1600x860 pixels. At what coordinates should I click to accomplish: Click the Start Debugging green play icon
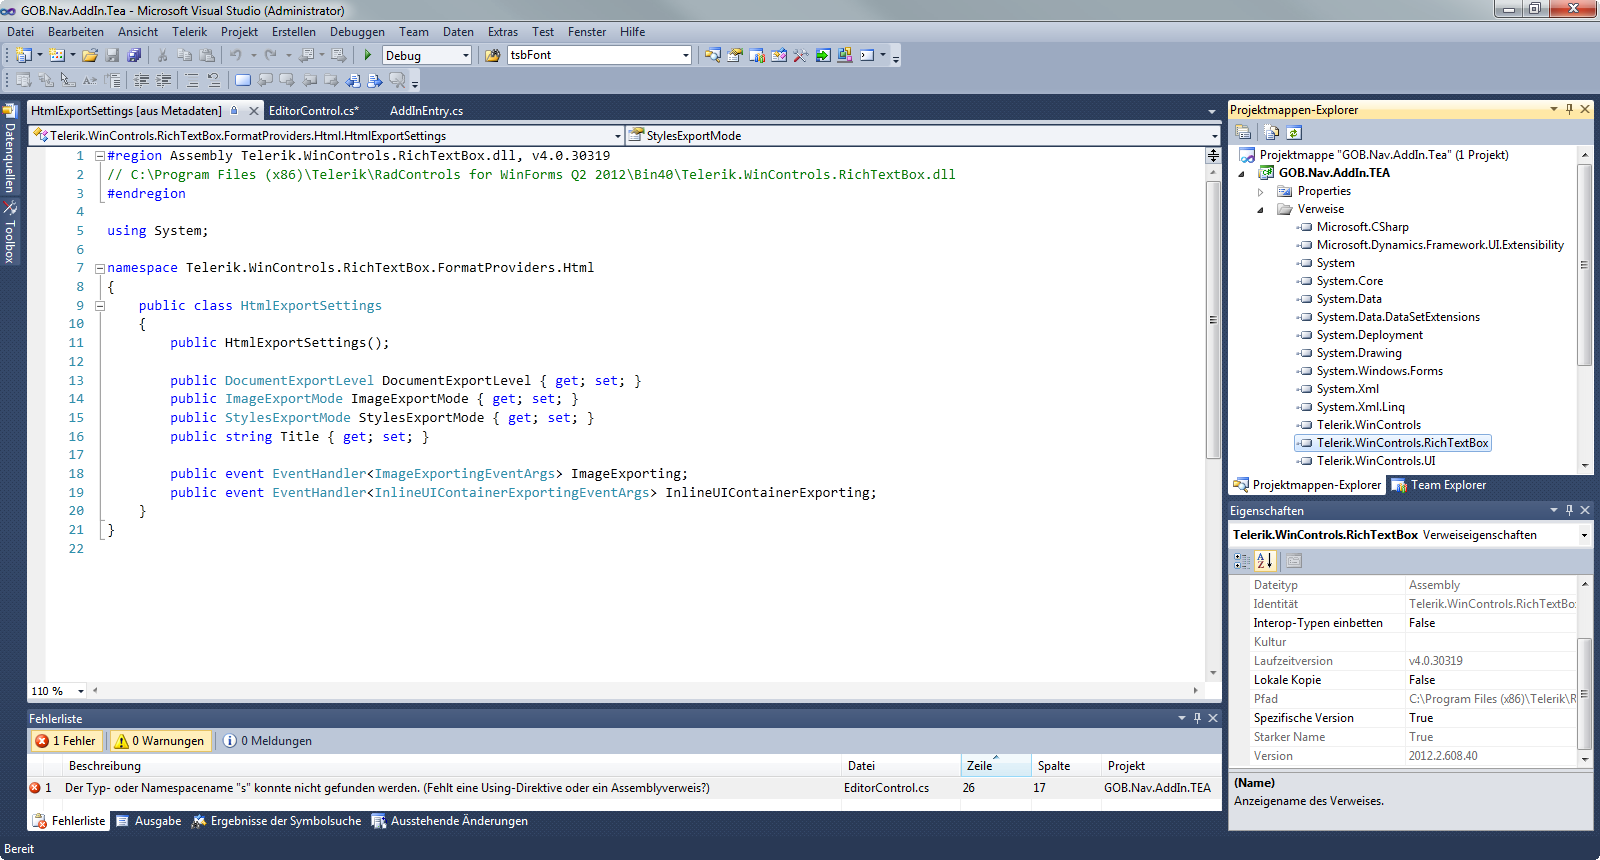point(368,55)
